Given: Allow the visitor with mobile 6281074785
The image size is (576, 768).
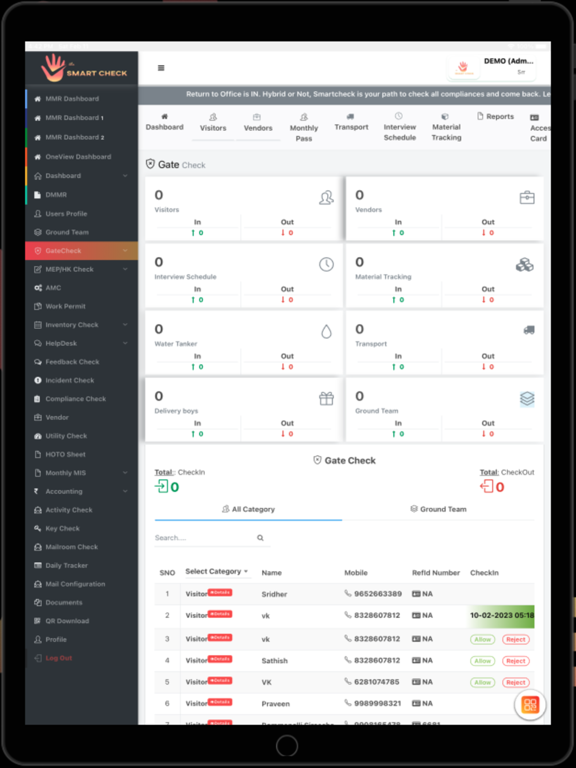Looking at the screenshot, I should point(482,683).
